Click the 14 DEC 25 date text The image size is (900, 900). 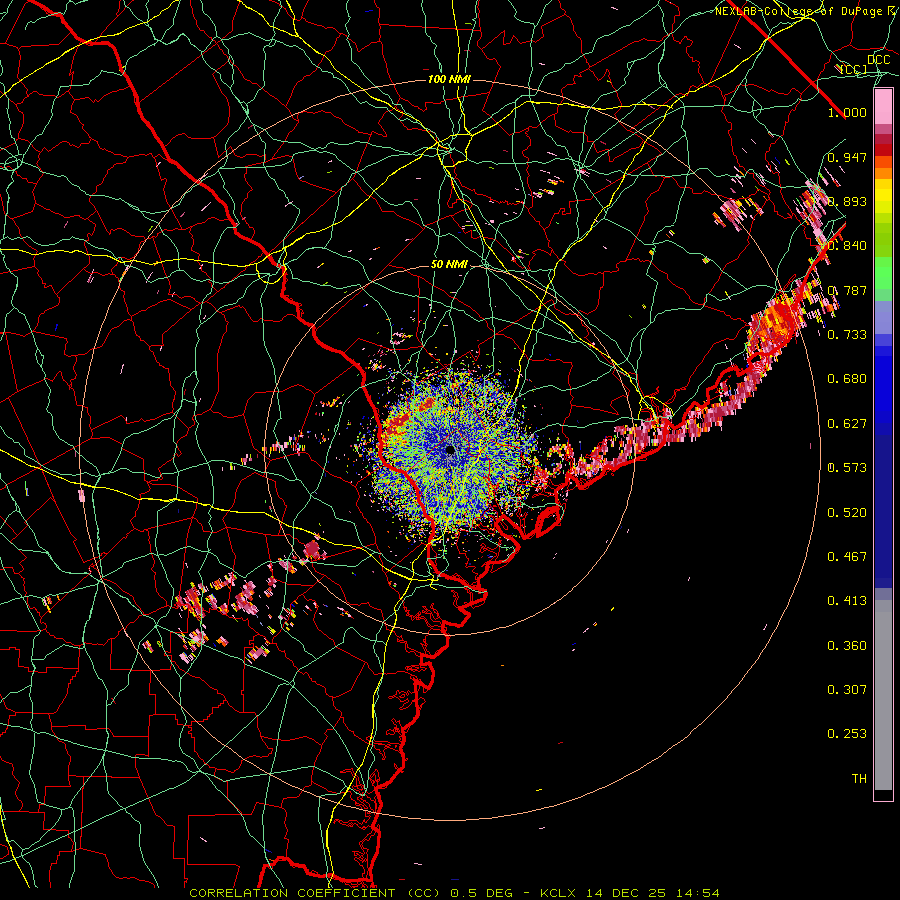click(627, 893)
